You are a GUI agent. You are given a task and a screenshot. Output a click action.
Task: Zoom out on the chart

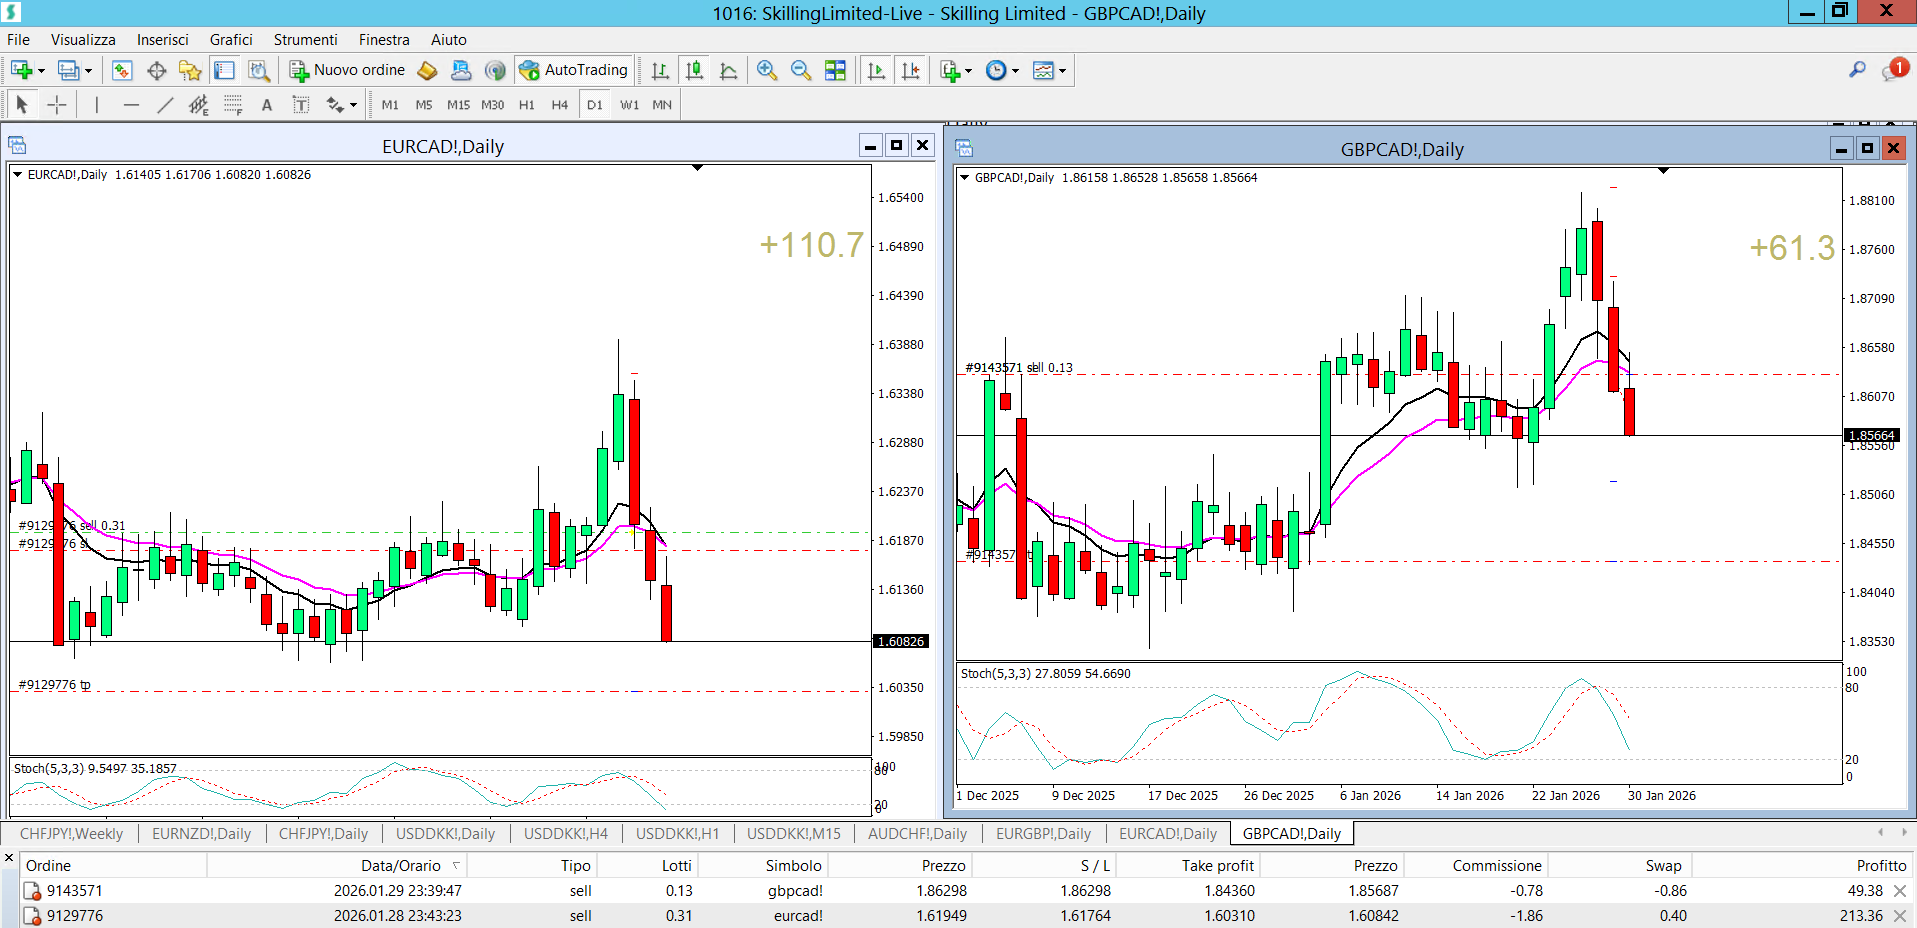coord(801,70)
